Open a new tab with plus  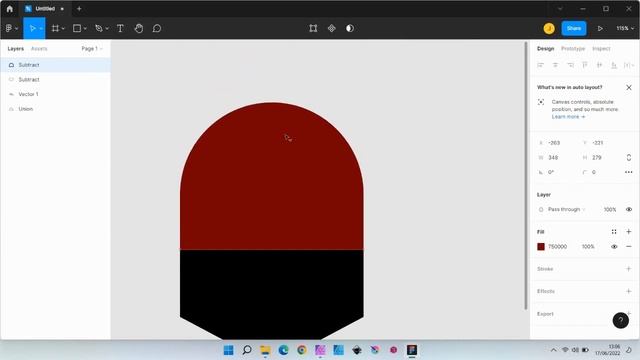tap(79, 9)
